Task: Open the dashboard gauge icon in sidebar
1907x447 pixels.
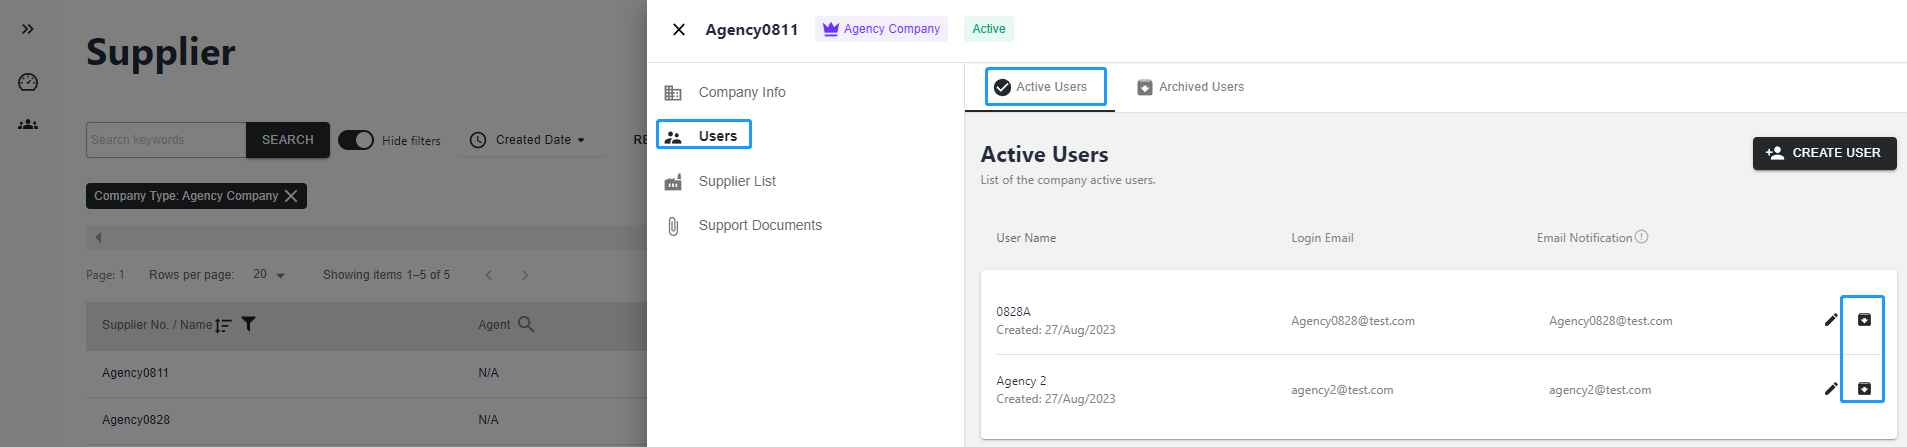Action: pos(28,82)
